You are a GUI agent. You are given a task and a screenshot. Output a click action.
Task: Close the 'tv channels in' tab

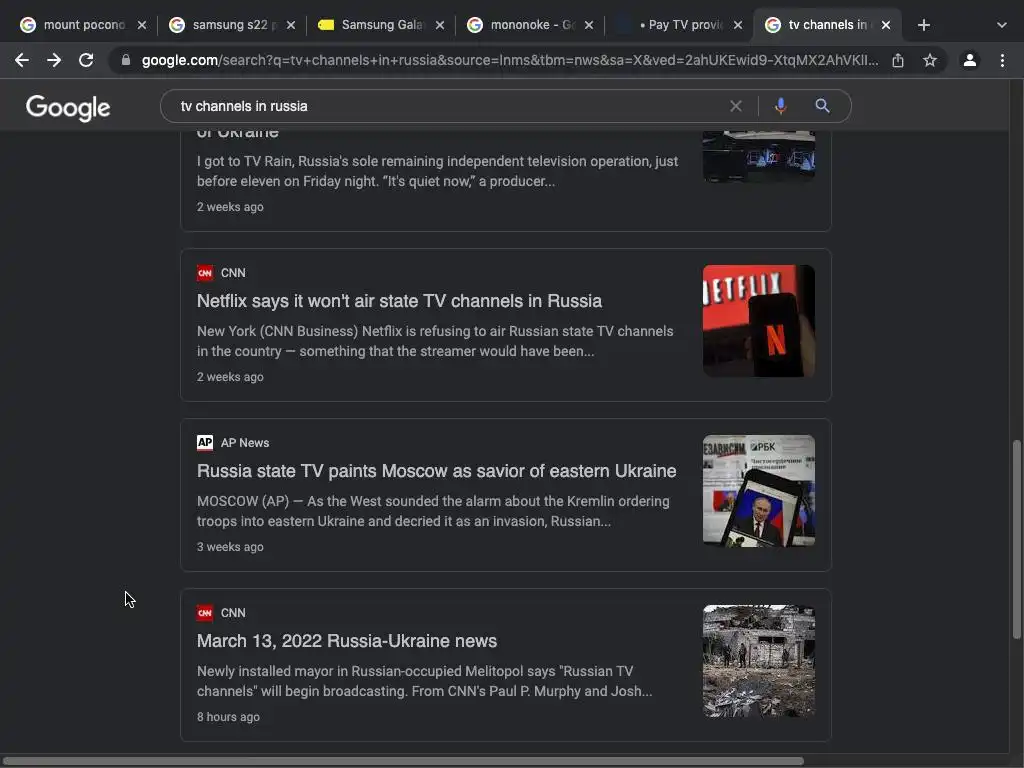pyautogui.click(x=886, y=25)
